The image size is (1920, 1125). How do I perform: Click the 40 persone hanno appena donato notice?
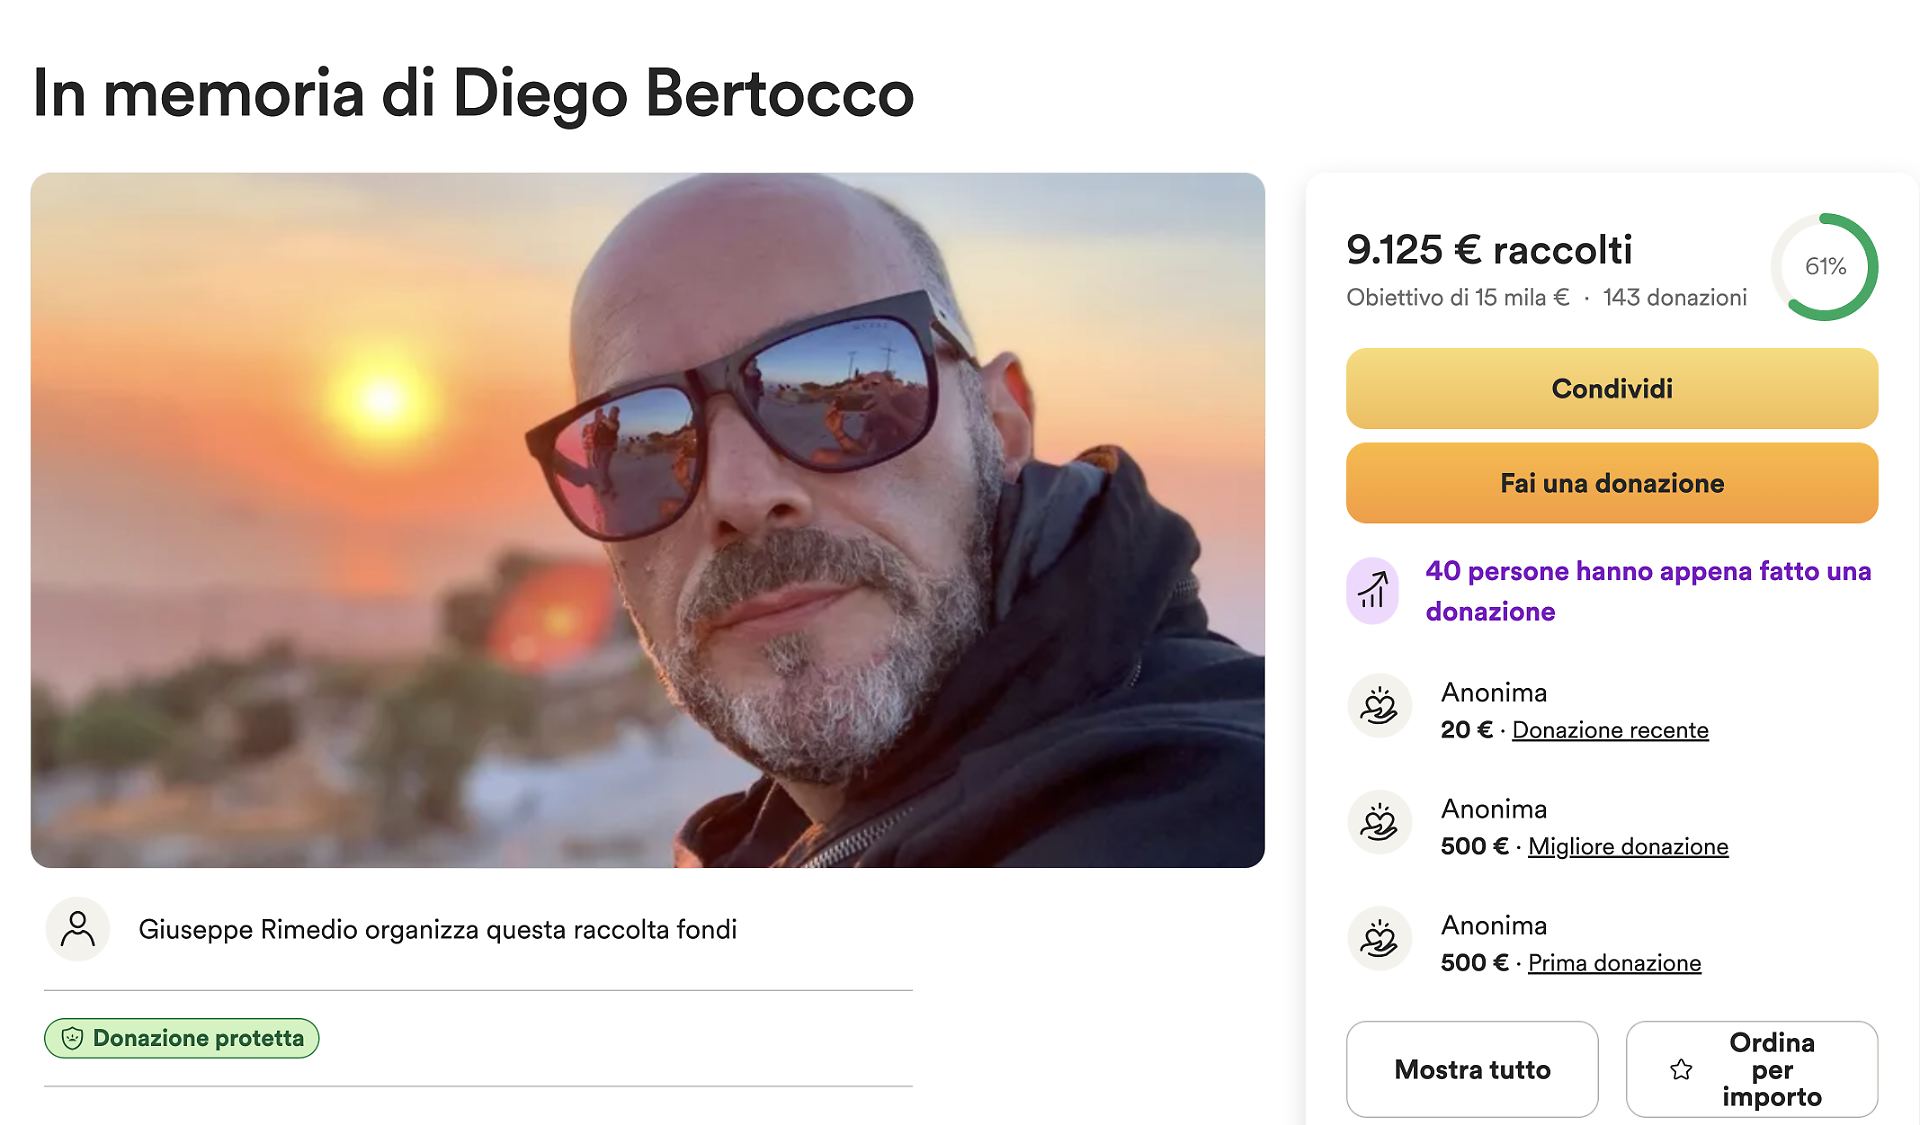(x=1648, y=590)
